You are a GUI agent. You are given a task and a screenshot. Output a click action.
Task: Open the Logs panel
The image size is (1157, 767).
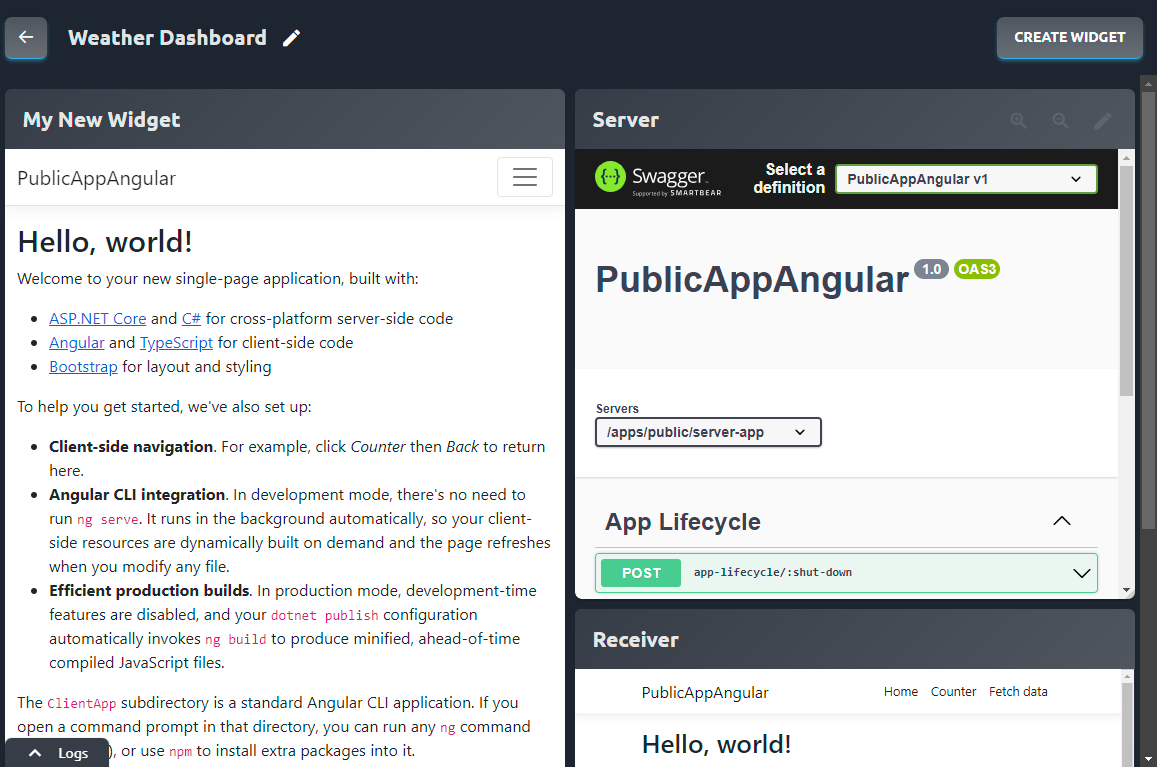tap(58, 753)
